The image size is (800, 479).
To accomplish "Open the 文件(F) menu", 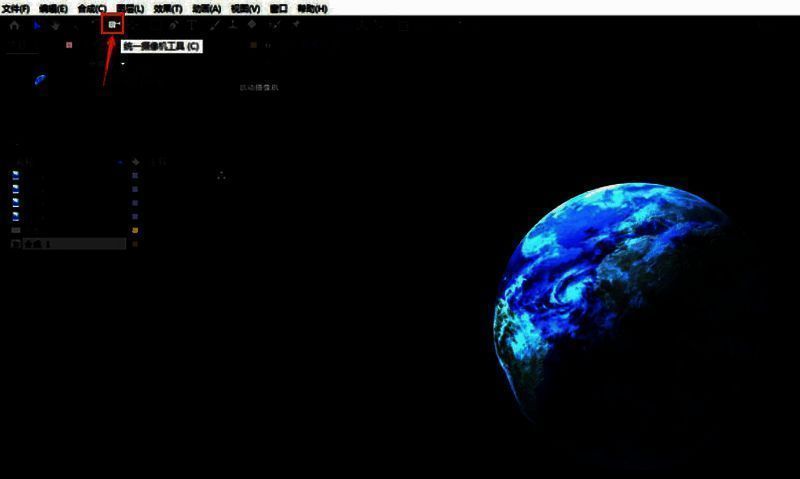I will (x=16, y=8).
